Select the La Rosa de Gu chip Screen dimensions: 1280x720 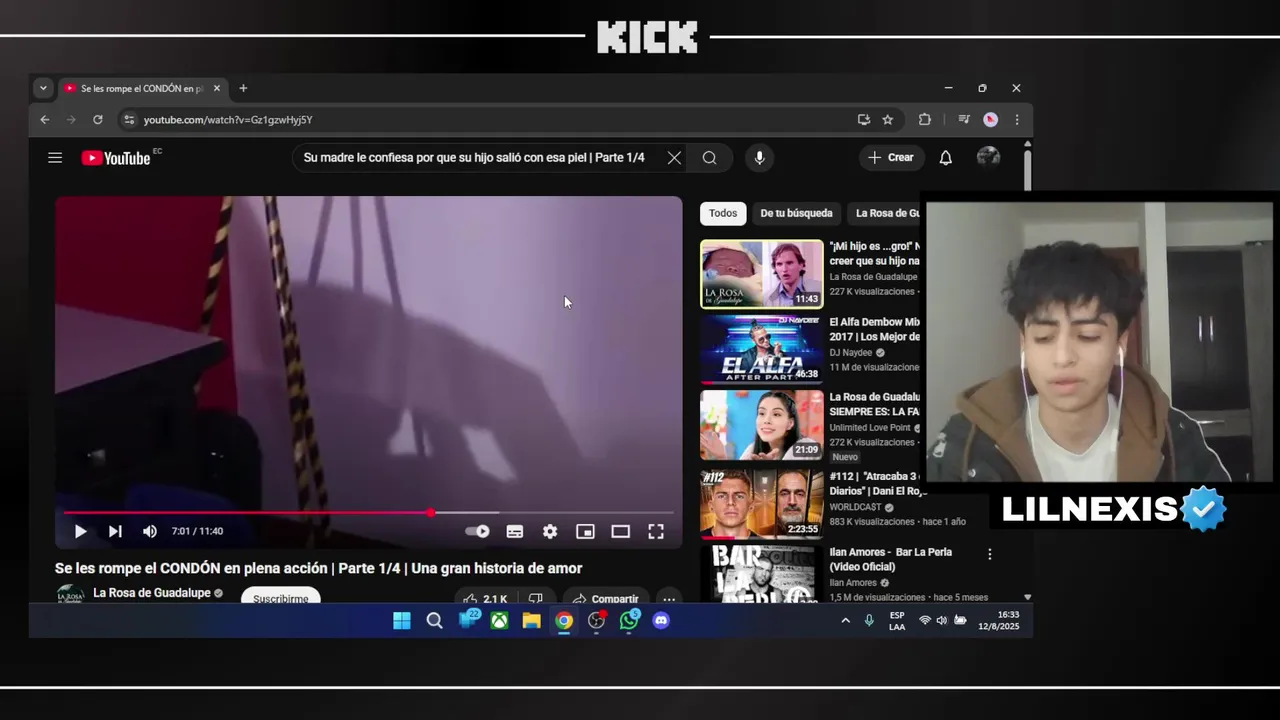(x=886, y=213)
